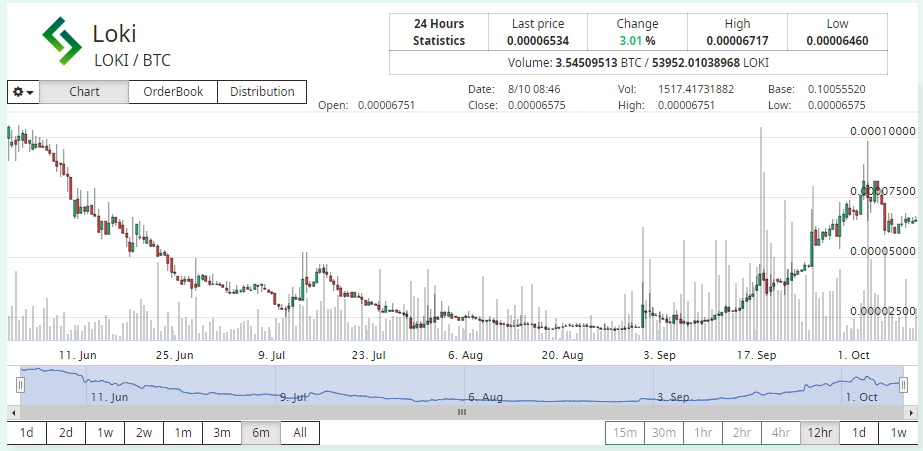Open the chart settings gear dropdown

tap(23, 92)
